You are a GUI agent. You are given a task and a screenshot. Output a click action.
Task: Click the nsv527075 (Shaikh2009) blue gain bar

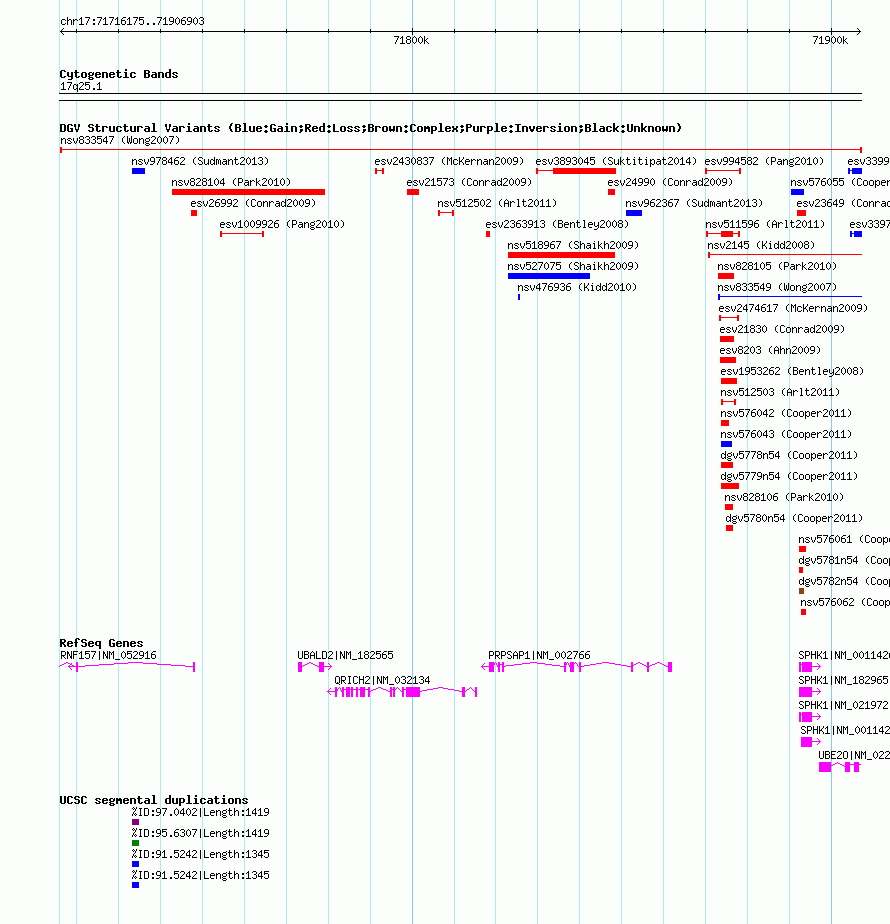coord(549,276)
